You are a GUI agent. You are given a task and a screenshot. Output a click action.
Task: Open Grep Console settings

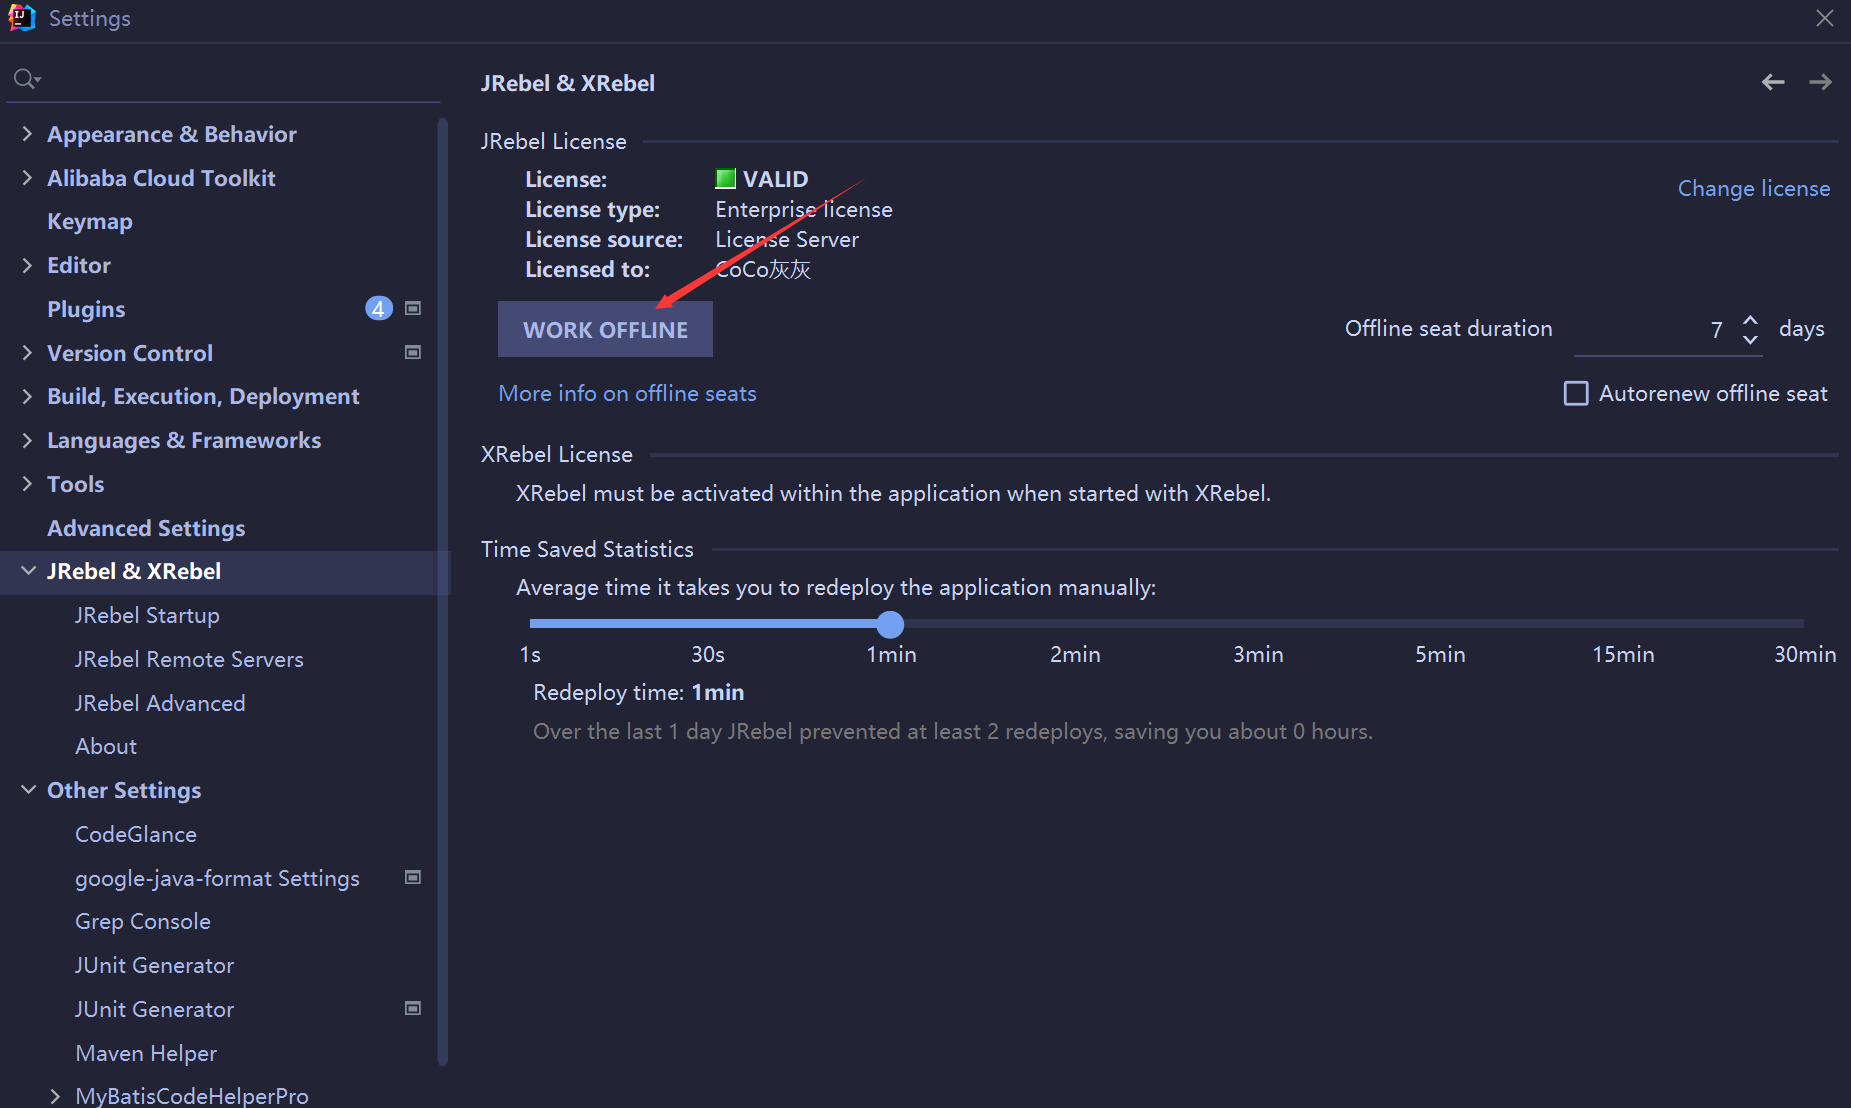coord(143,921)
